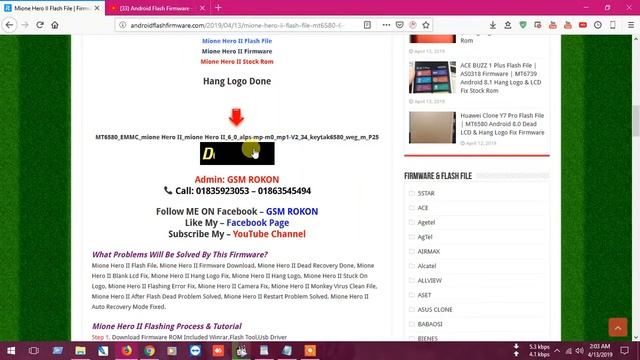
Task: Open Task View on the taskbar
Action: click(34, 351)
